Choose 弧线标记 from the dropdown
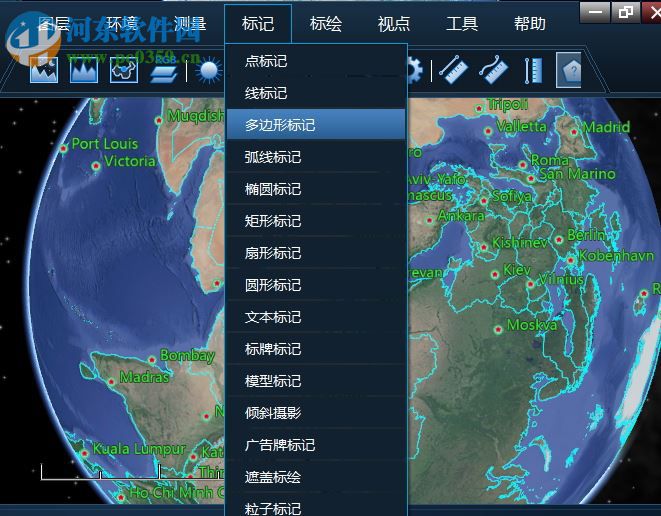This screenshot has height=516, width=661. pyautogui.click(x=316, y=157)
